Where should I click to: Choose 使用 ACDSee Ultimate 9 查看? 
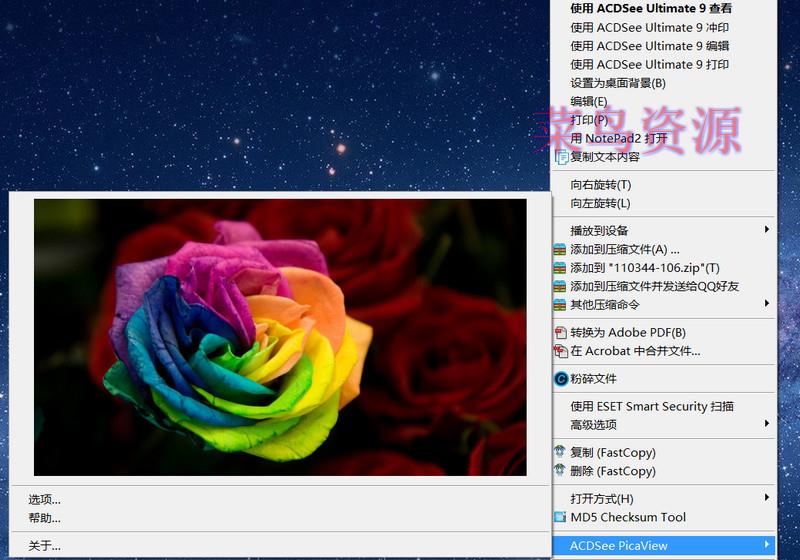pyautogui.click(x=651, y=9)
